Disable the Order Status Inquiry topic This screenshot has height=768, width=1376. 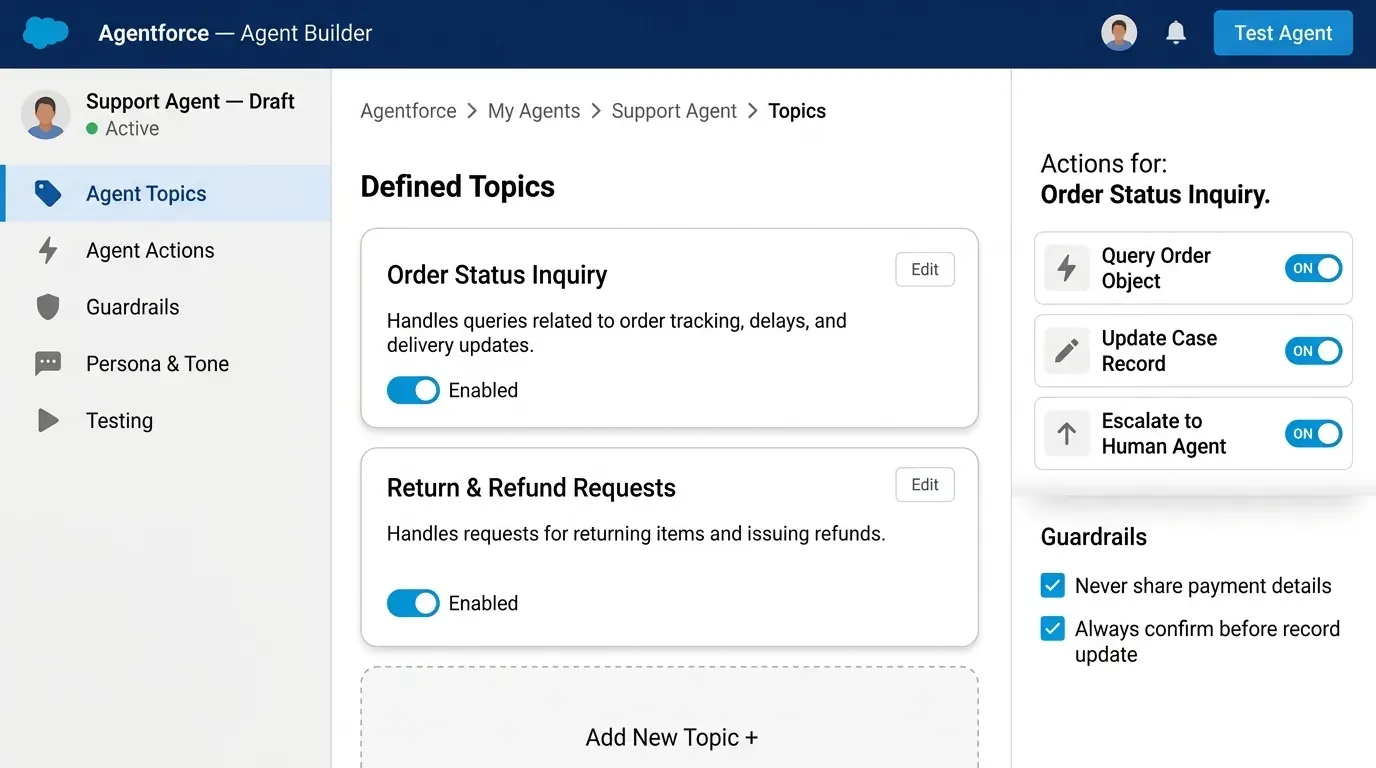point(413,390)
